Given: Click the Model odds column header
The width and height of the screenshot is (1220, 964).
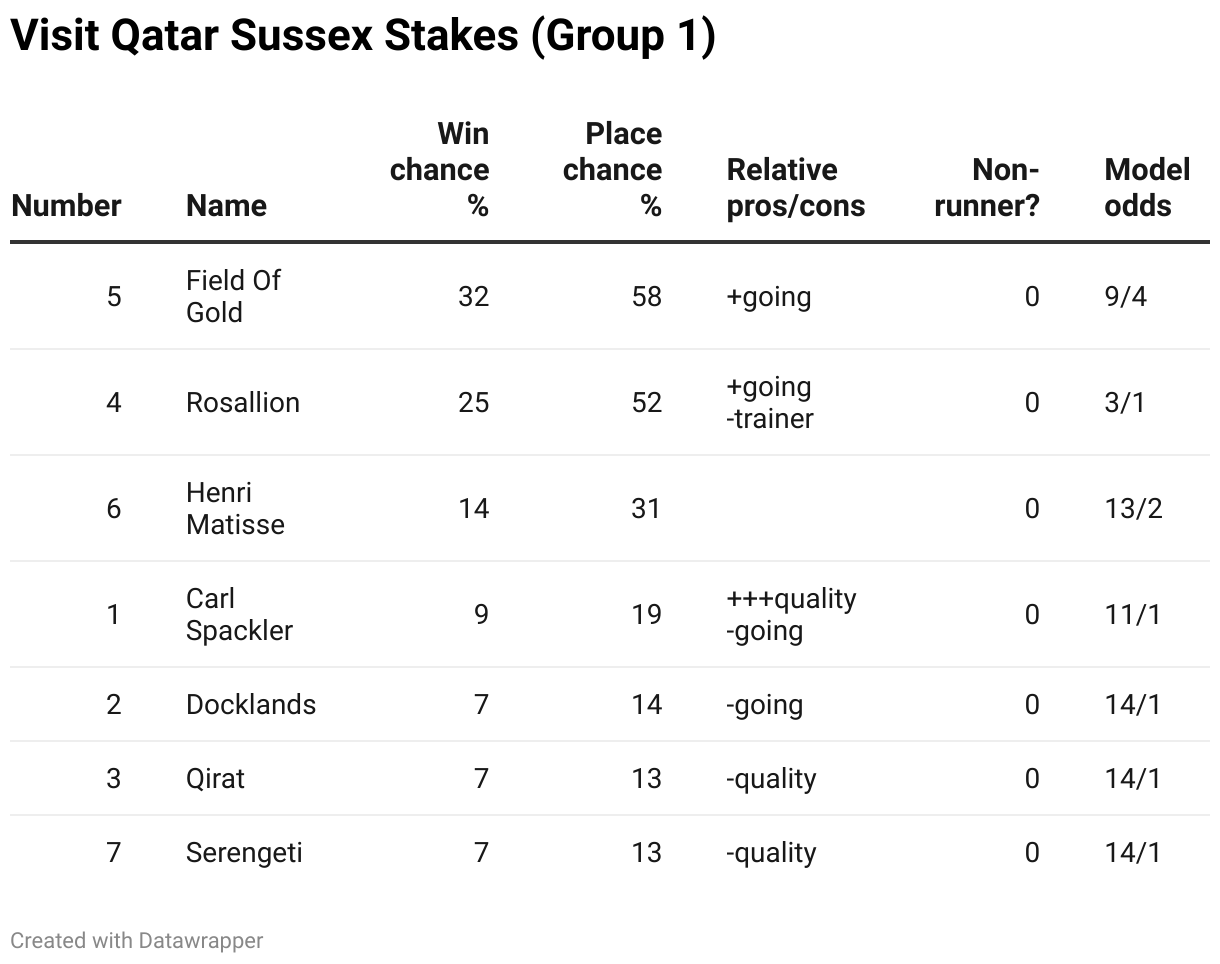Looking at the screenshot, I should 1146,187.
